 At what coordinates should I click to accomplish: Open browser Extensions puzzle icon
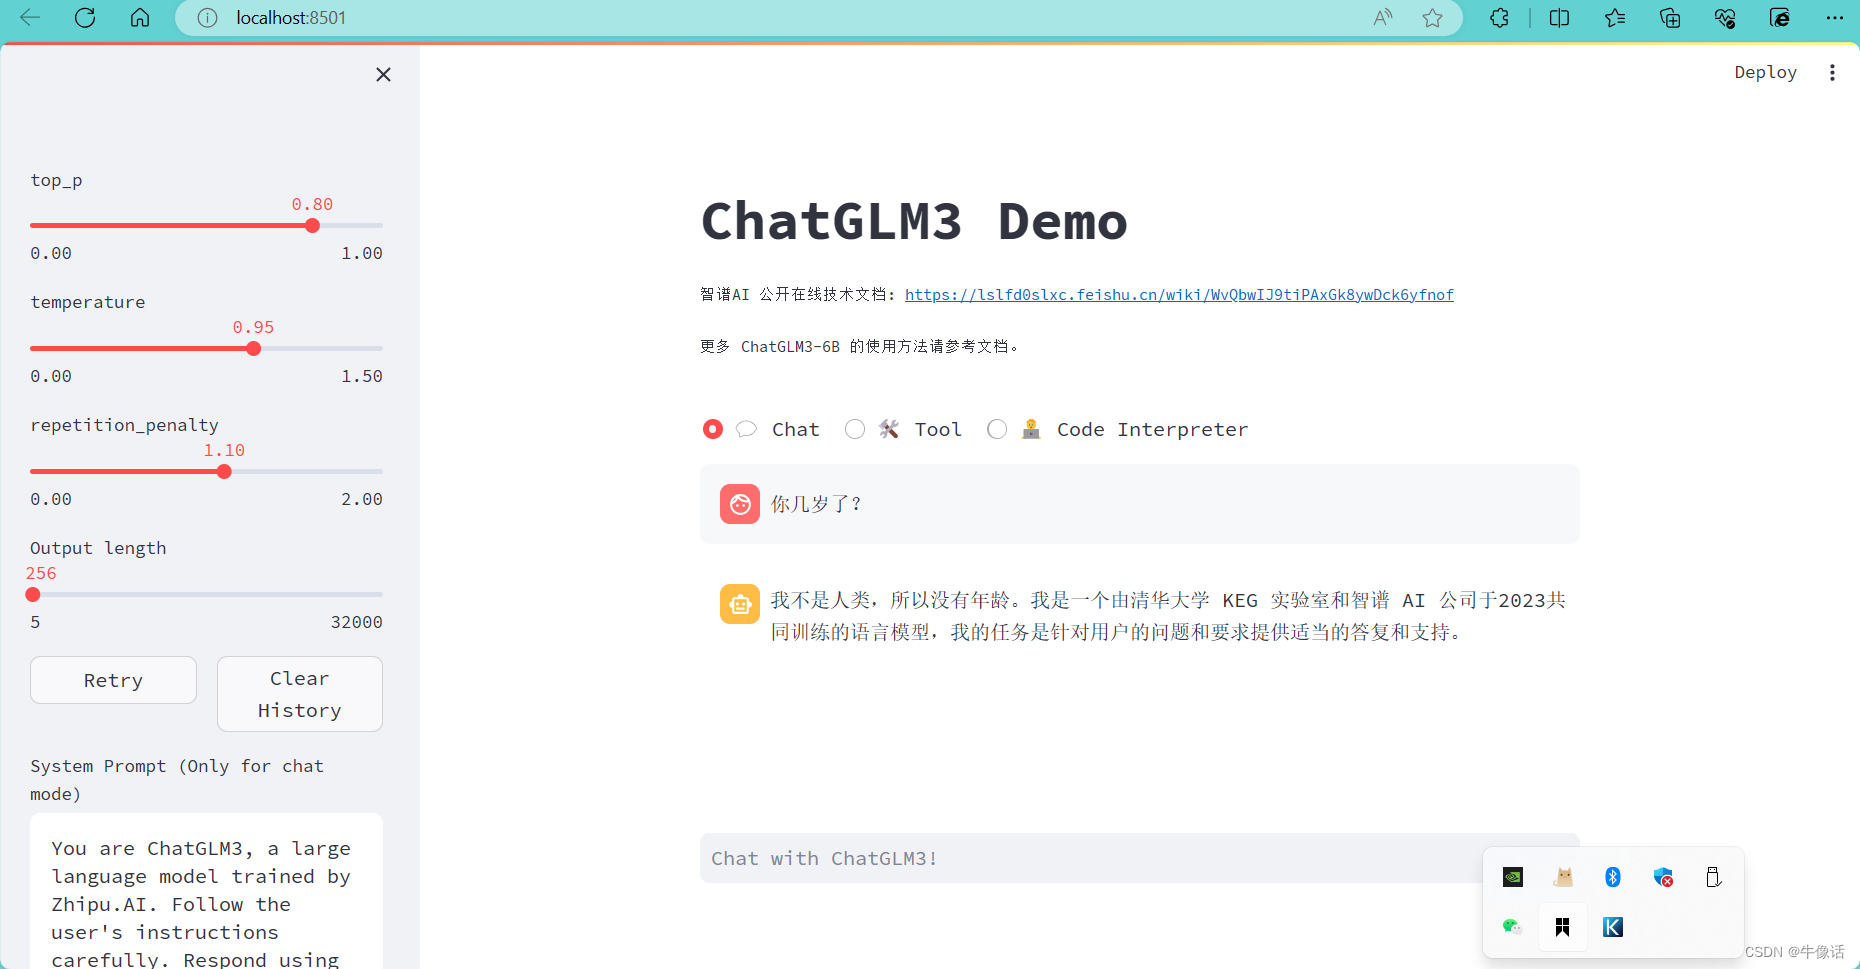click(1499, 18)
